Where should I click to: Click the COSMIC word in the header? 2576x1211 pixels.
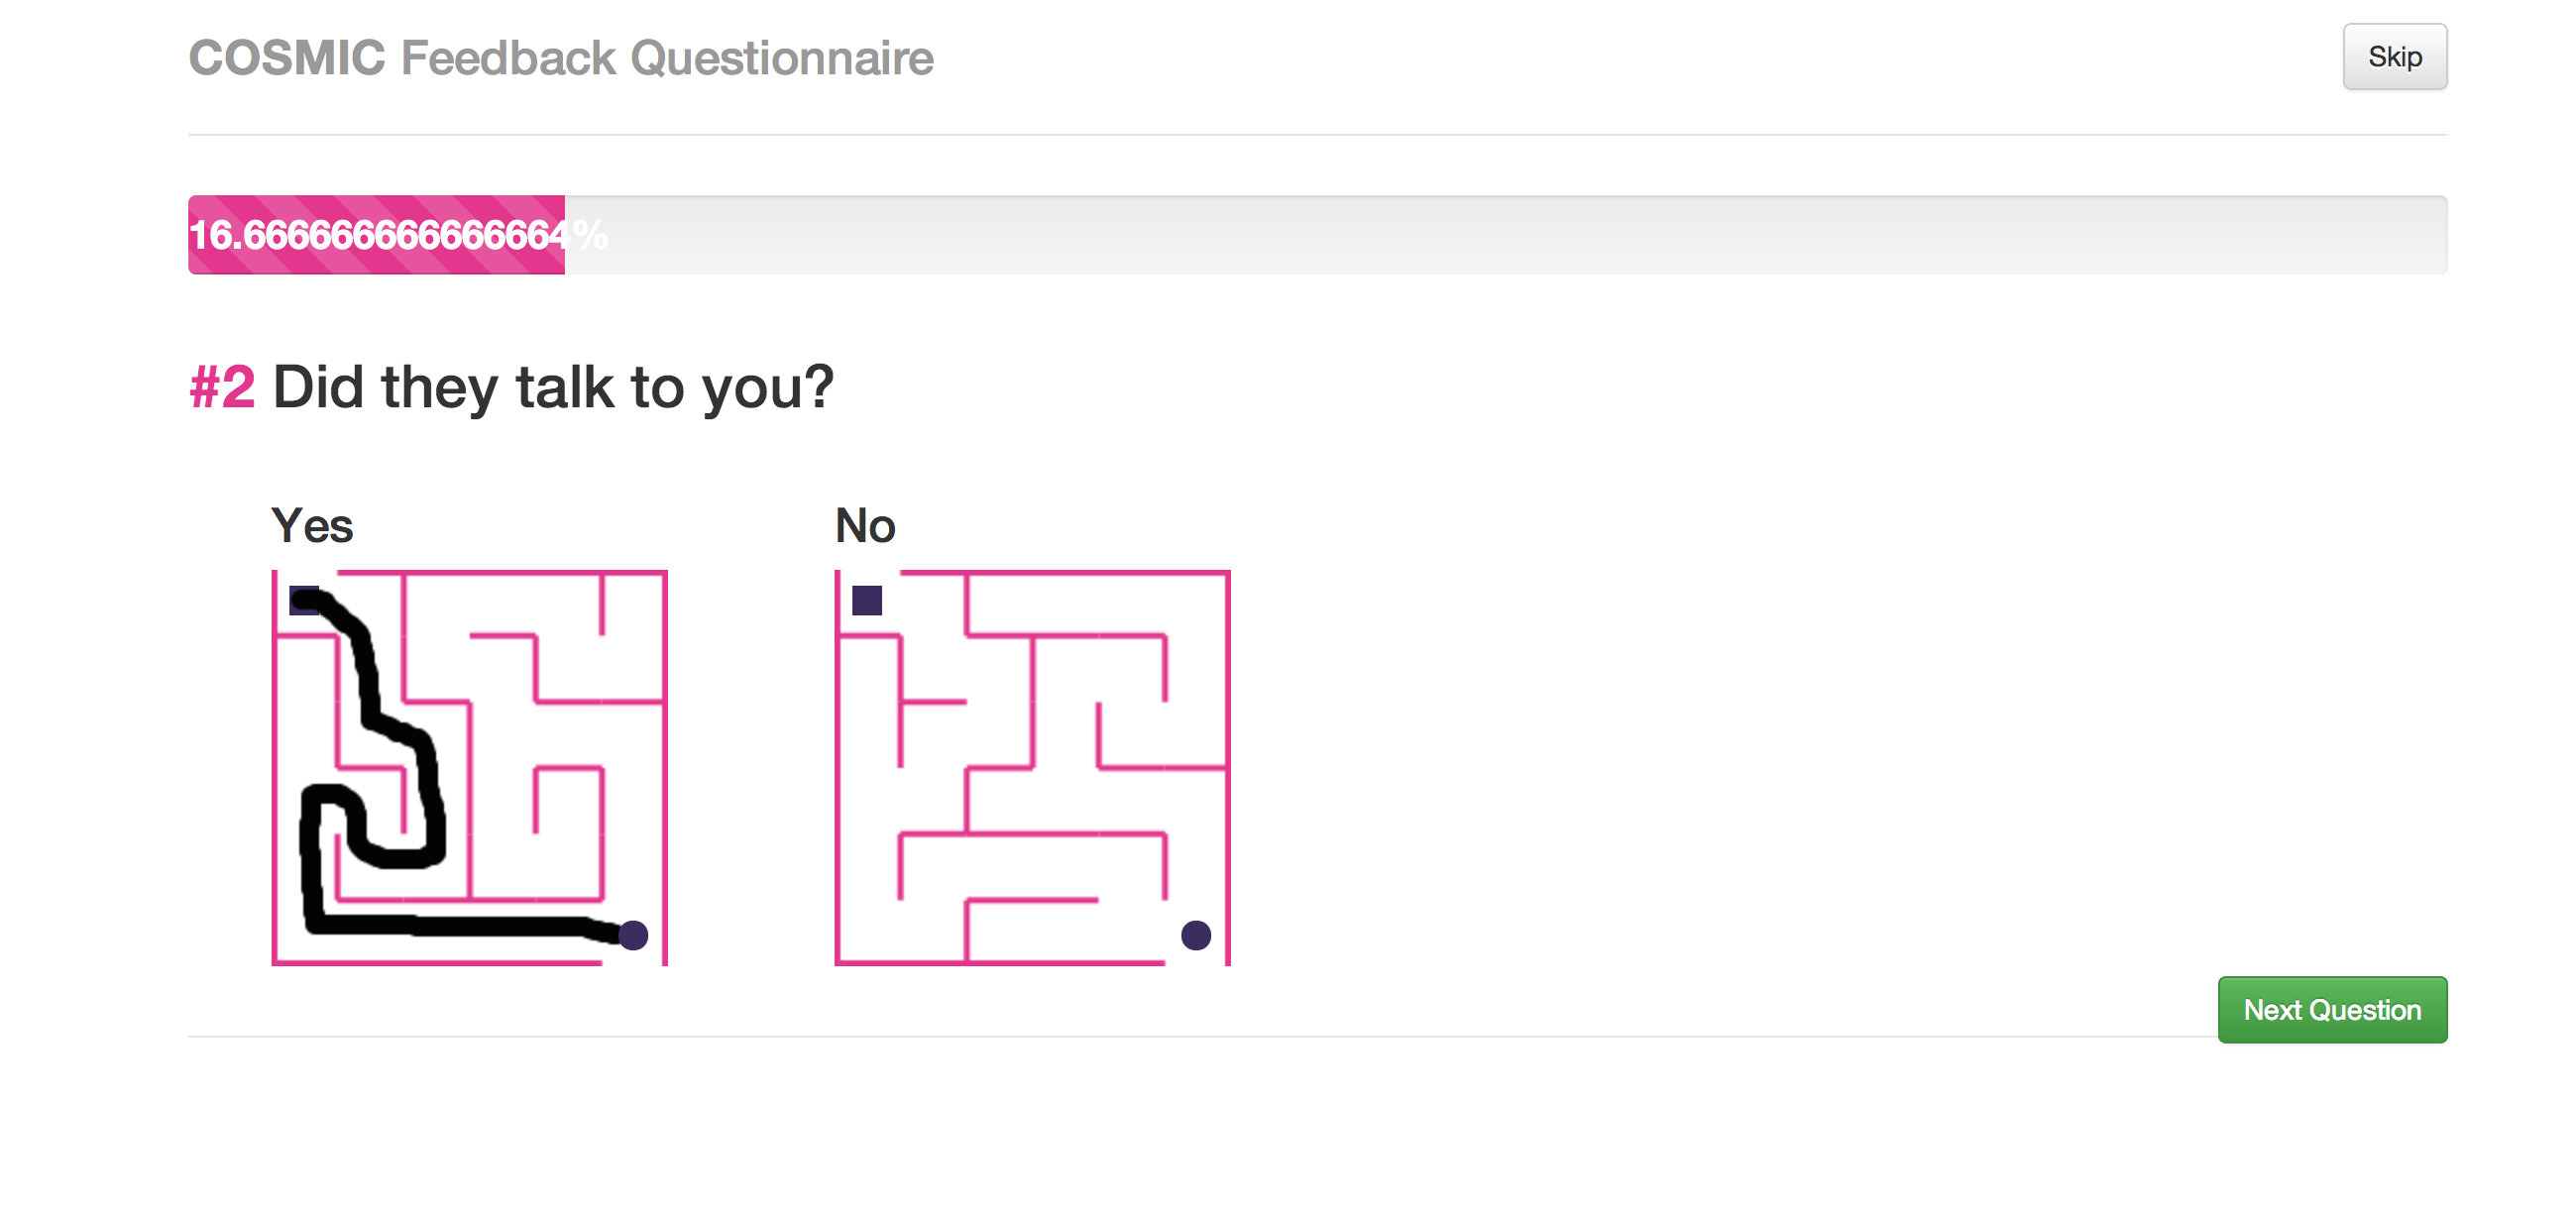click(x=287, y=58)
